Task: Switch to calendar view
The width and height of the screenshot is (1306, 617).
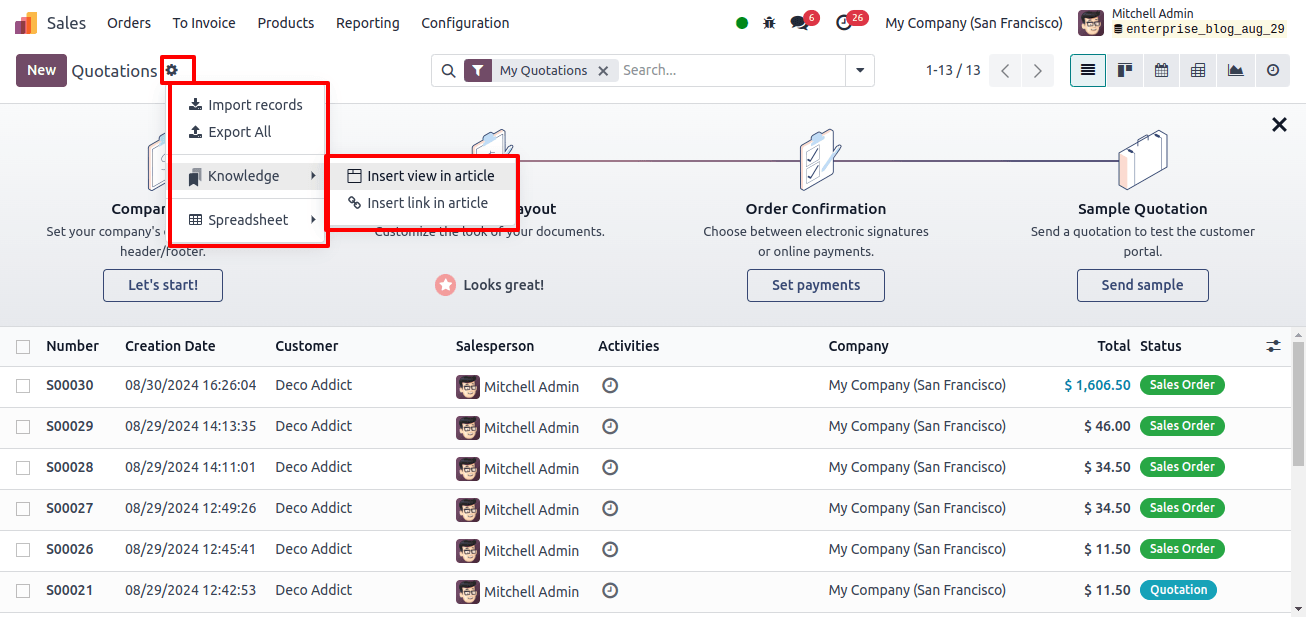Action: click(x=1162, y=70)
